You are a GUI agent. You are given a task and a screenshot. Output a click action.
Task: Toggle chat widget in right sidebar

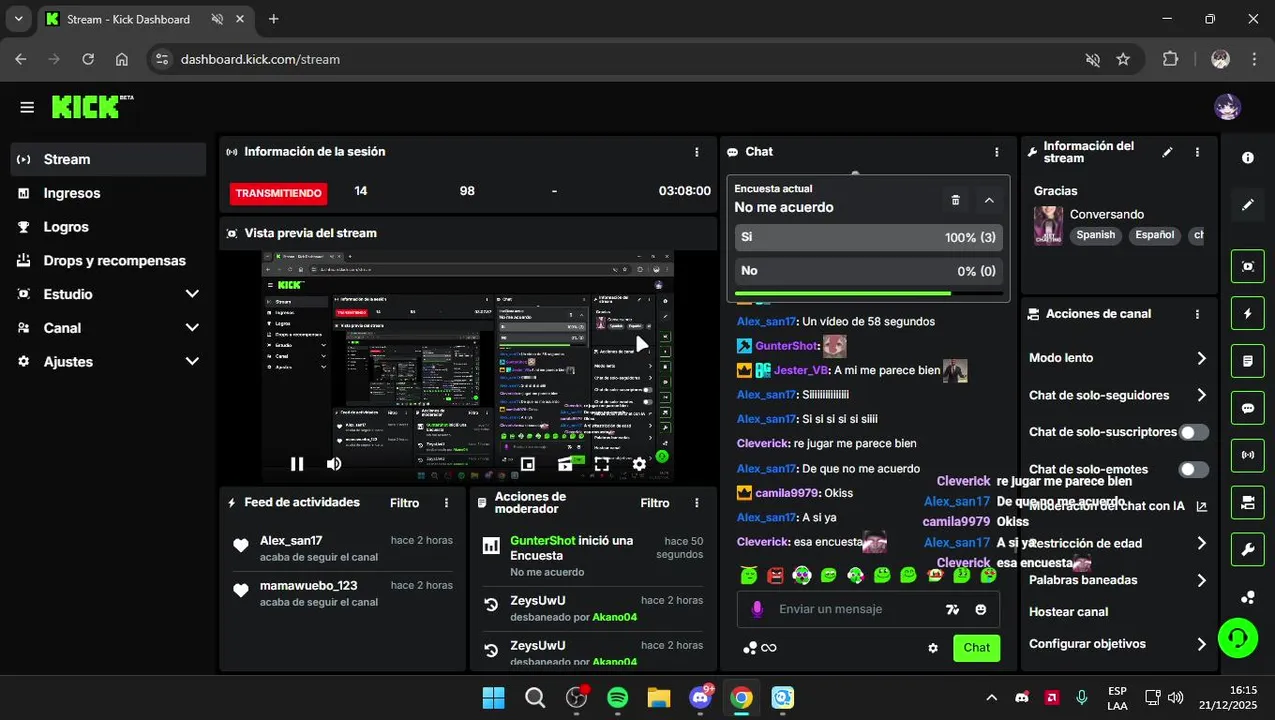pyautogui.click(x=1248, y=408)
